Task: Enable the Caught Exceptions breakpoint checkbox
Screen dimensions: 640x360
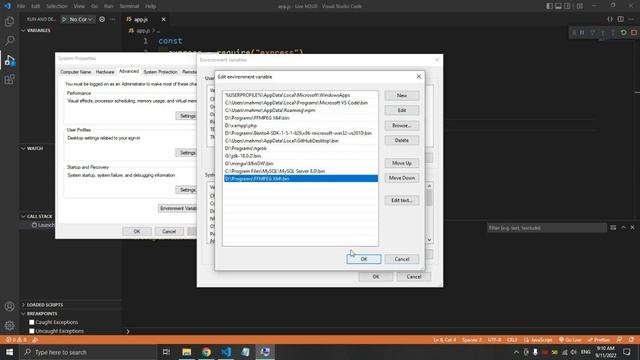Action: click(32, 322)
